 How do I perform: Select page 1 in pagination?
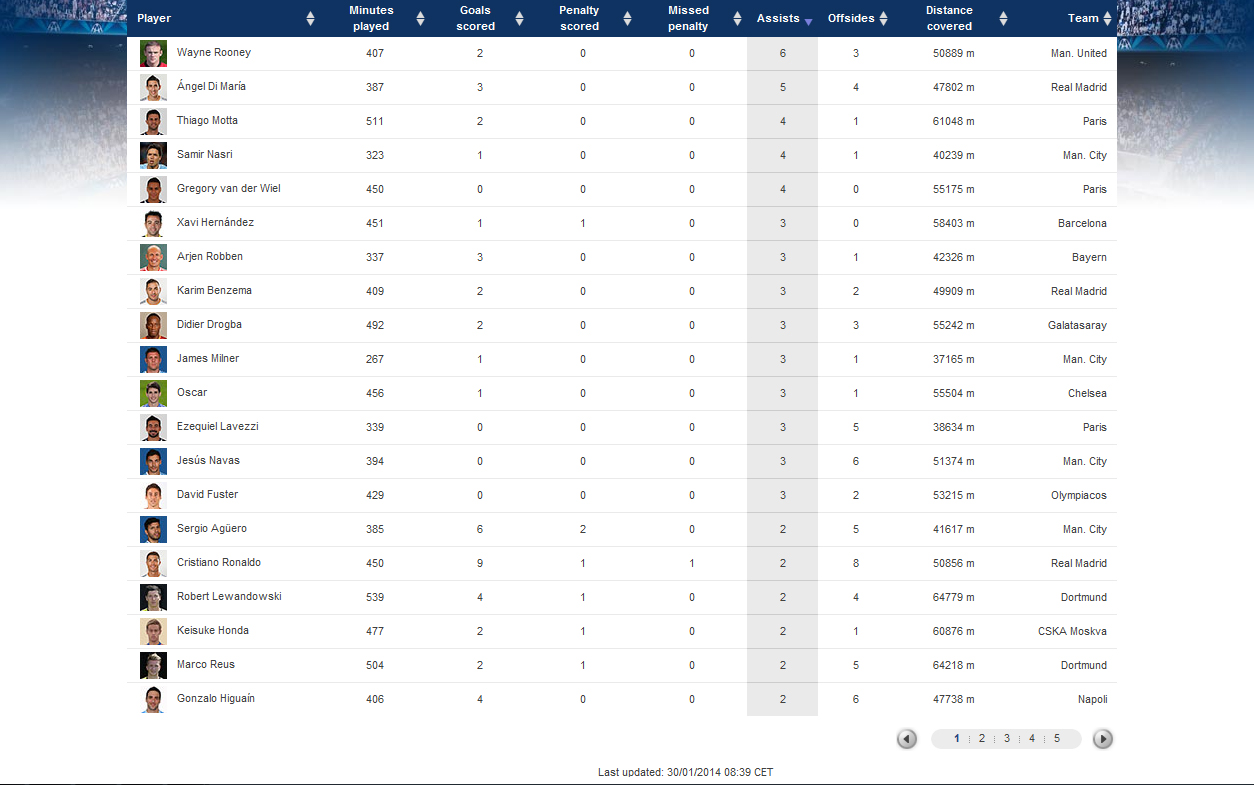coord(957,739)
